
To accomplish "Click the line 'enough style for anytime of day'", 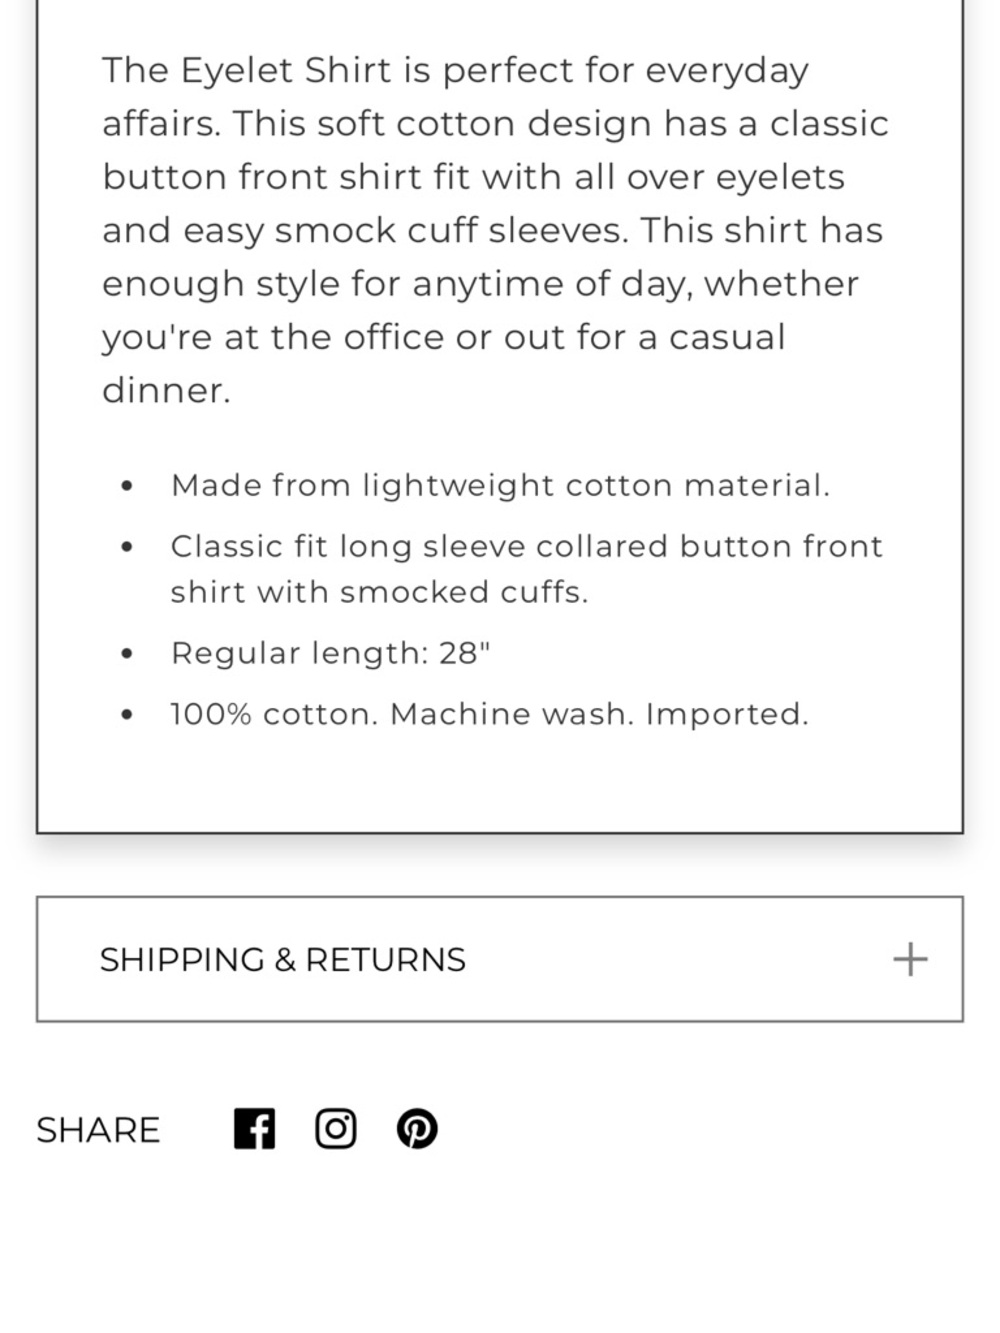I will 480,284.
